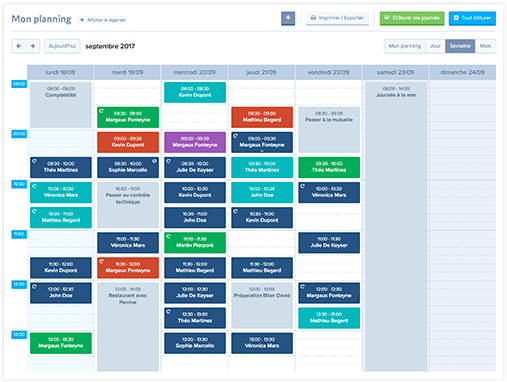Open Wednesday 13:00 Sophie Marcello appointment
This screenshot has height=382, width=507.
click(195, 343)
